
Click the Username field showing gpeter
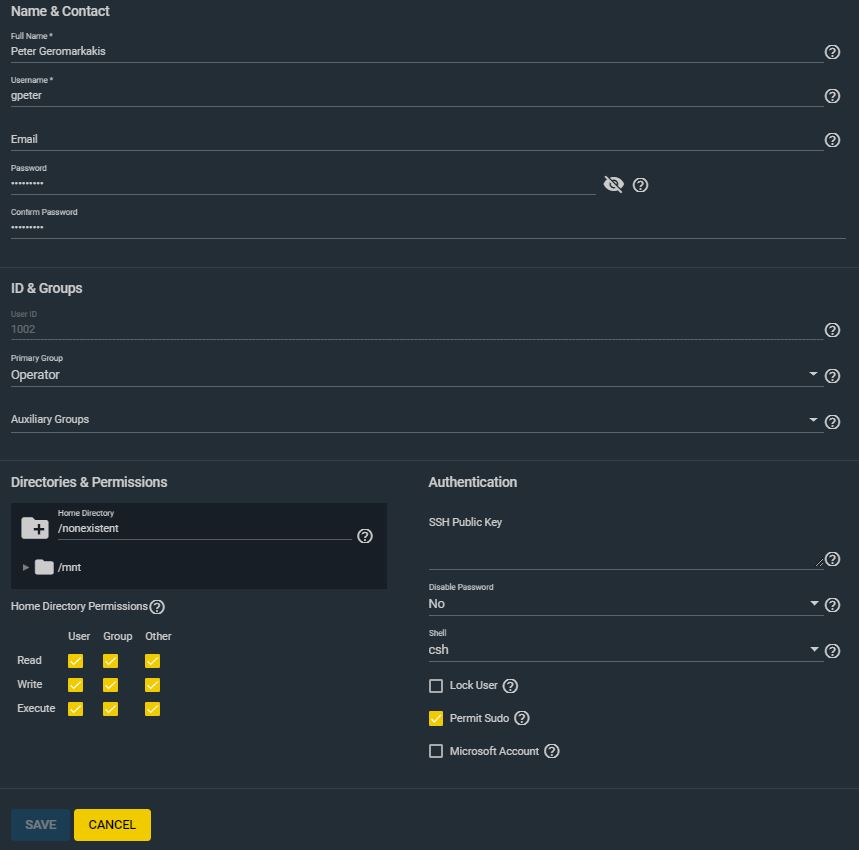[417, 95]
